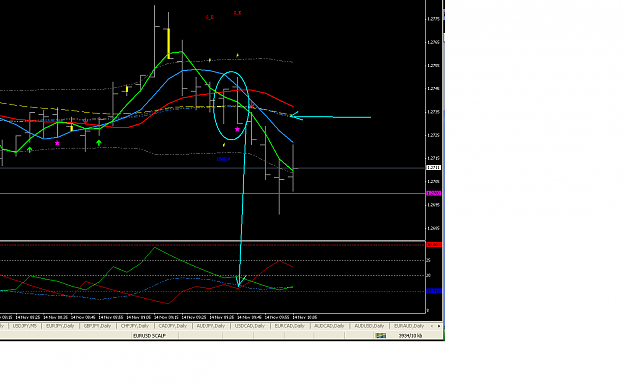Open the EURJPY,Daily chart tab

[x=60, y=326]
